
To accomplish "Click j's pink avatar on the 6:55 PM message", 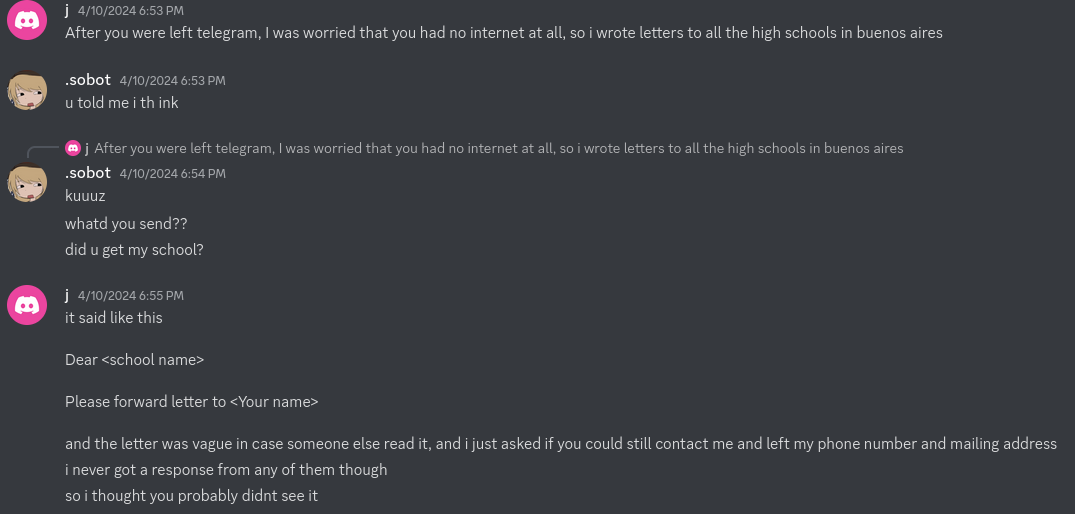I will pos(27,305).
